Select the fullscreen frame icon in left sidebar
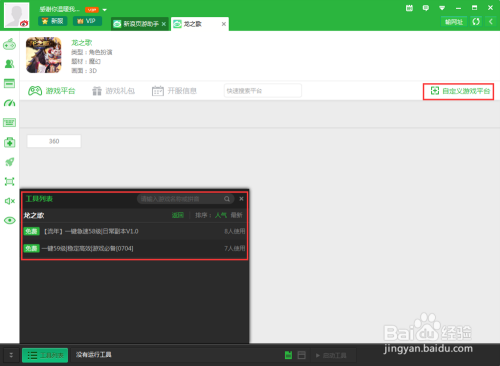Image resolution: width=500 pixels, height=366 pixels. coord(9,181)
